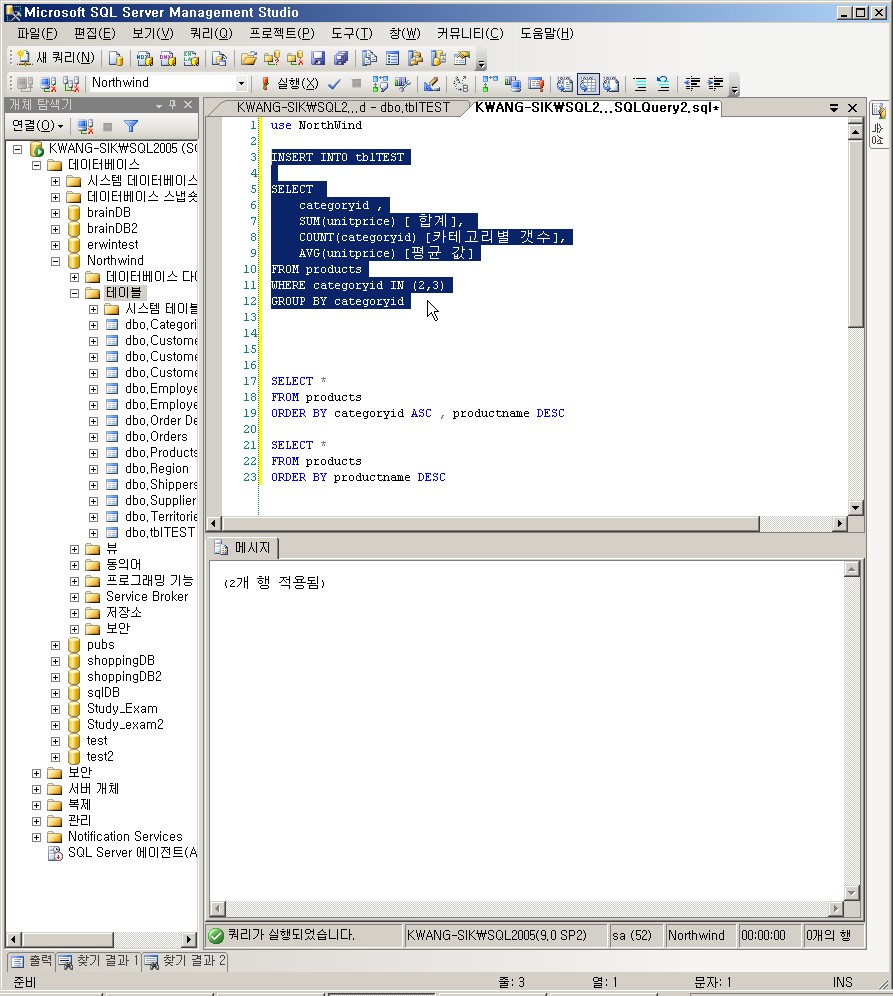
Task: Click the Increase Indent icon
Action: (x=715, y=83)
